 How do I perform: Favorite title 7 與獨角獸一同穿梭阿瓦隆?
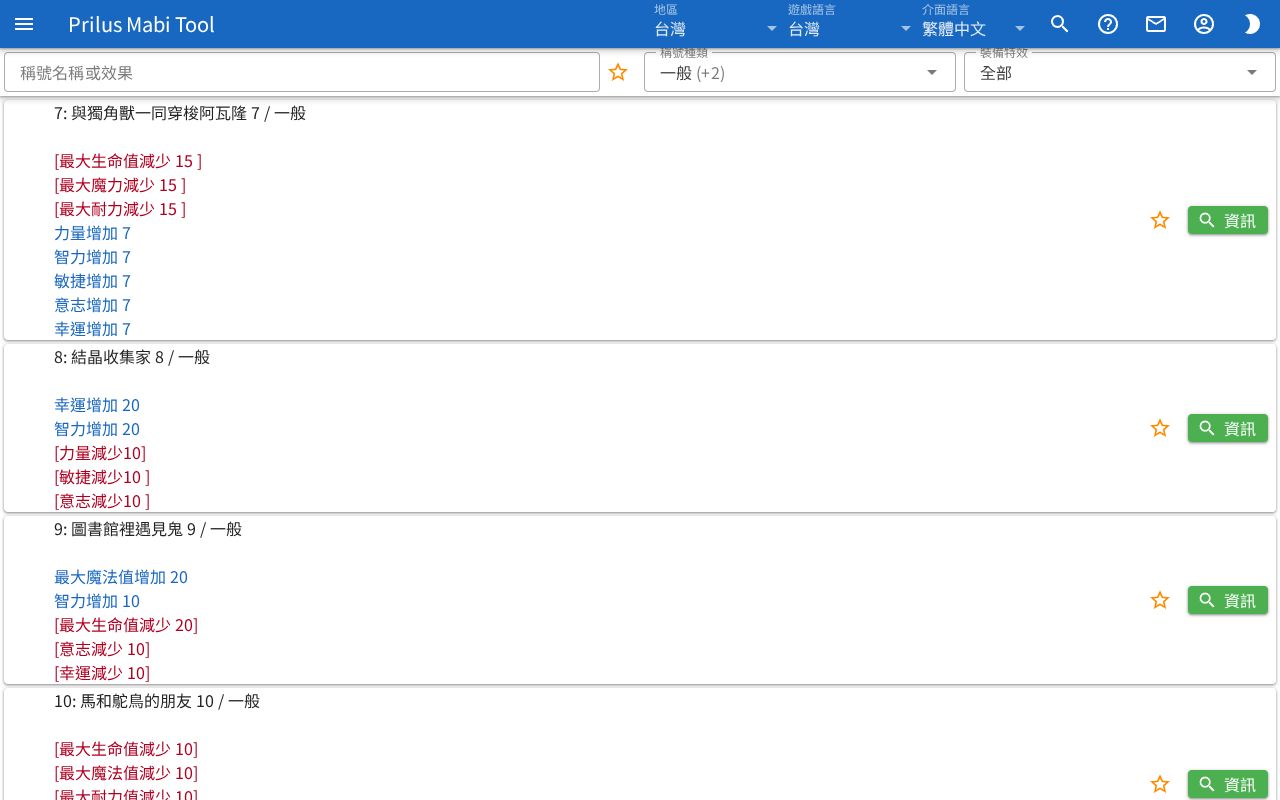1160,220
